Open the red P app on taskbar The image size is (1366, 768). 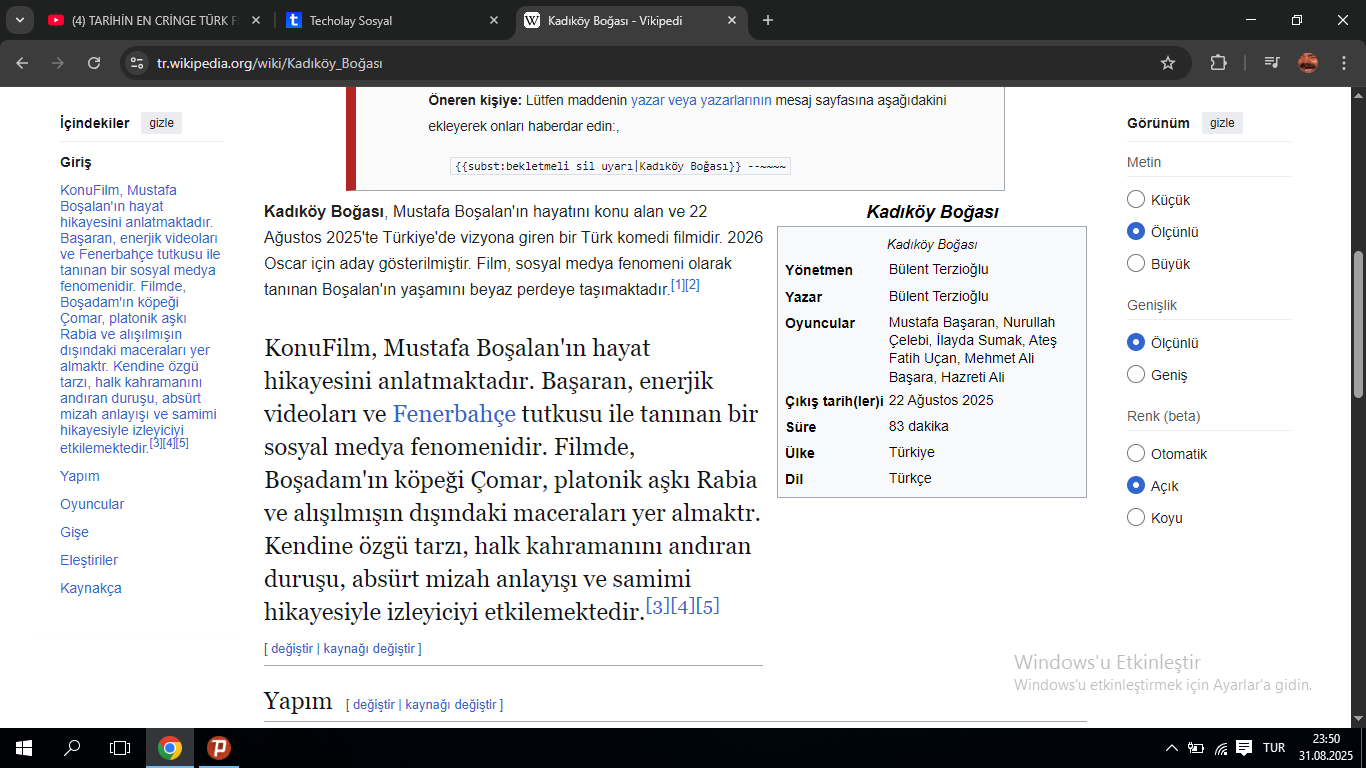(x=218, y=748)
